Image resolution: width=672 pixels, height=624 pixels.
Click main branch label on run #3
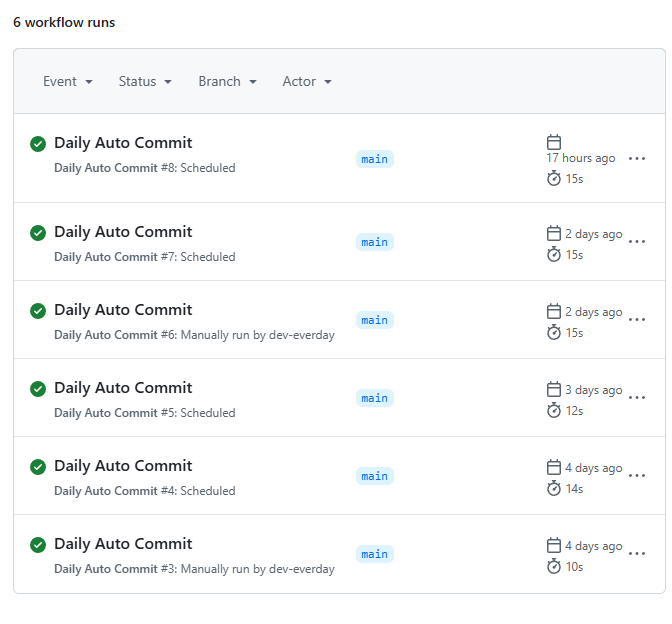point(375,554)
